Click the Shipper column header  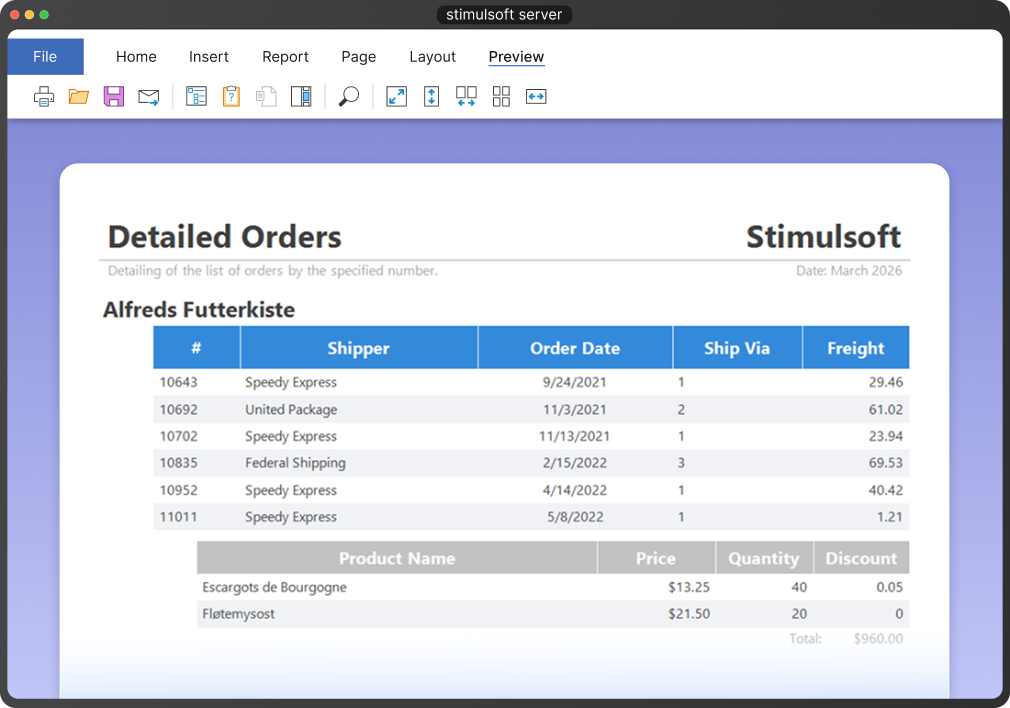[x=358, y=348]
